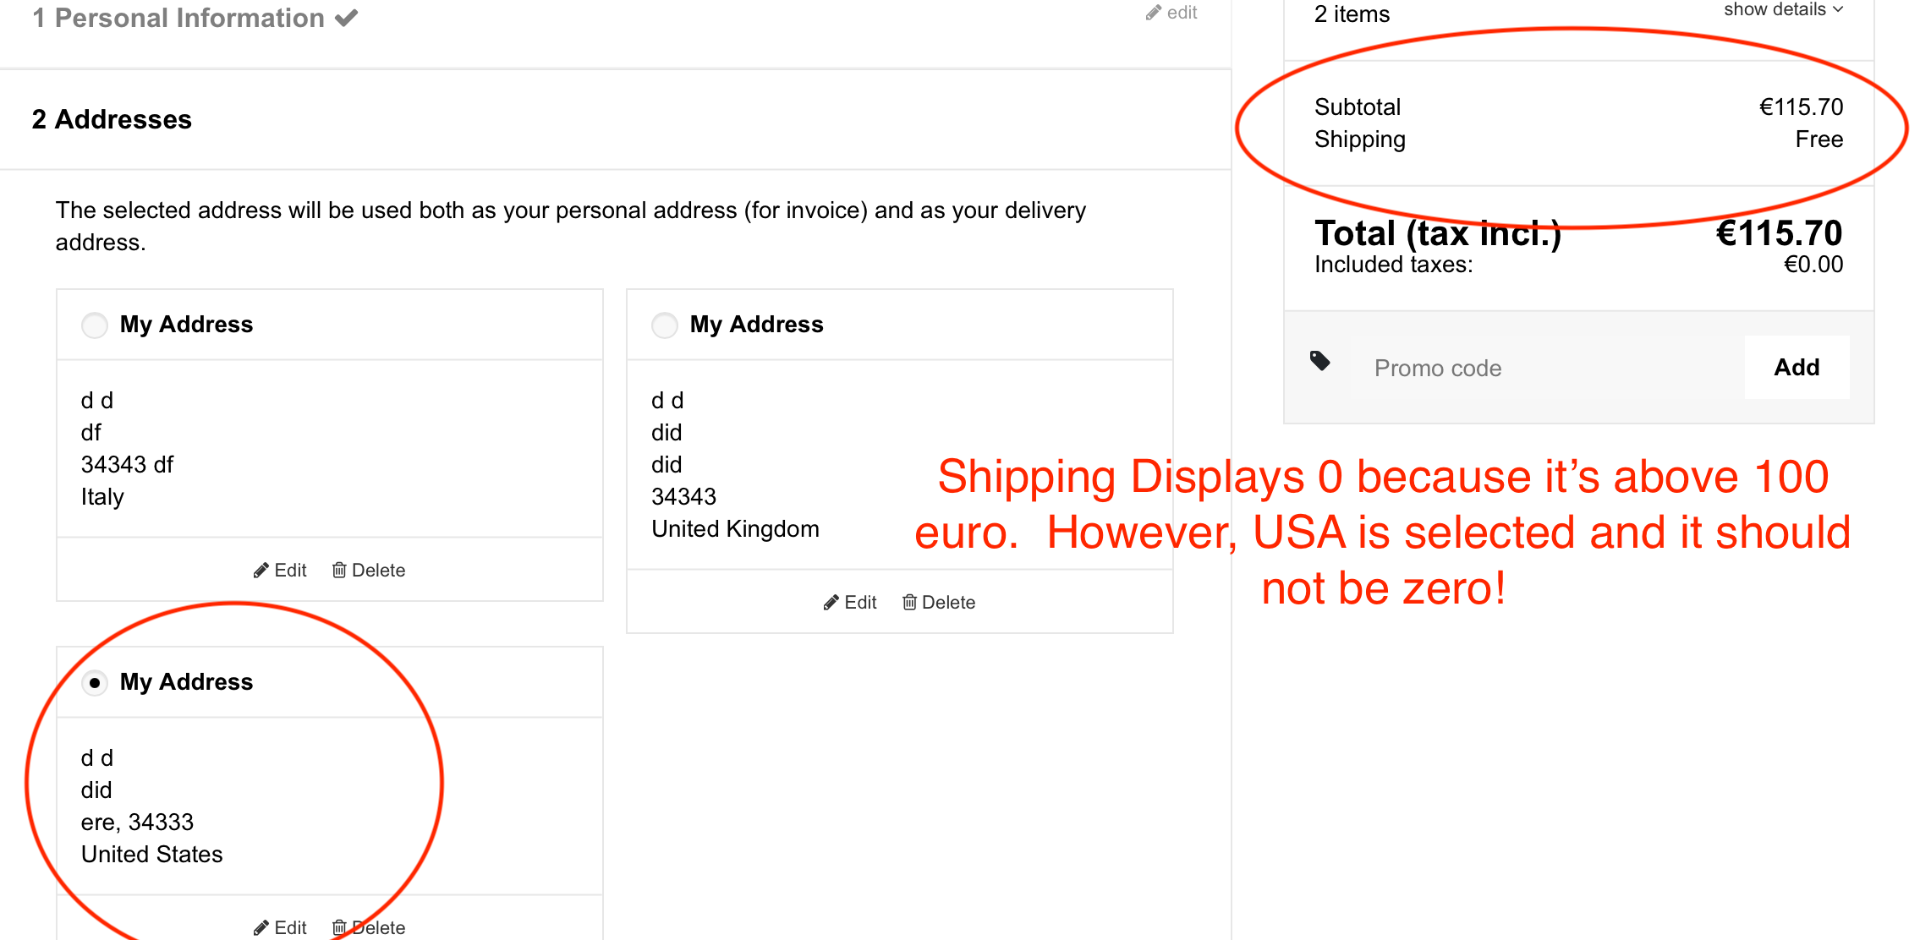
Task: Click the pencil icon on the United States address card
Action: click(261, 927)
